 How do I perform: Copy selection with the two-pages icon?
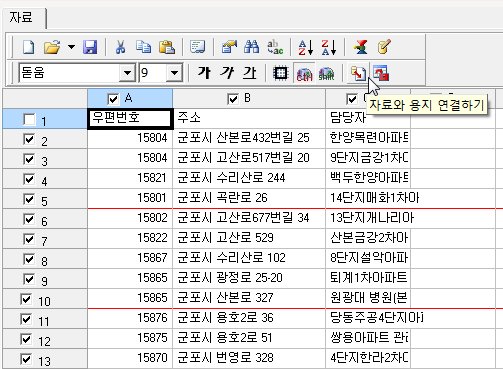point(144,47)
